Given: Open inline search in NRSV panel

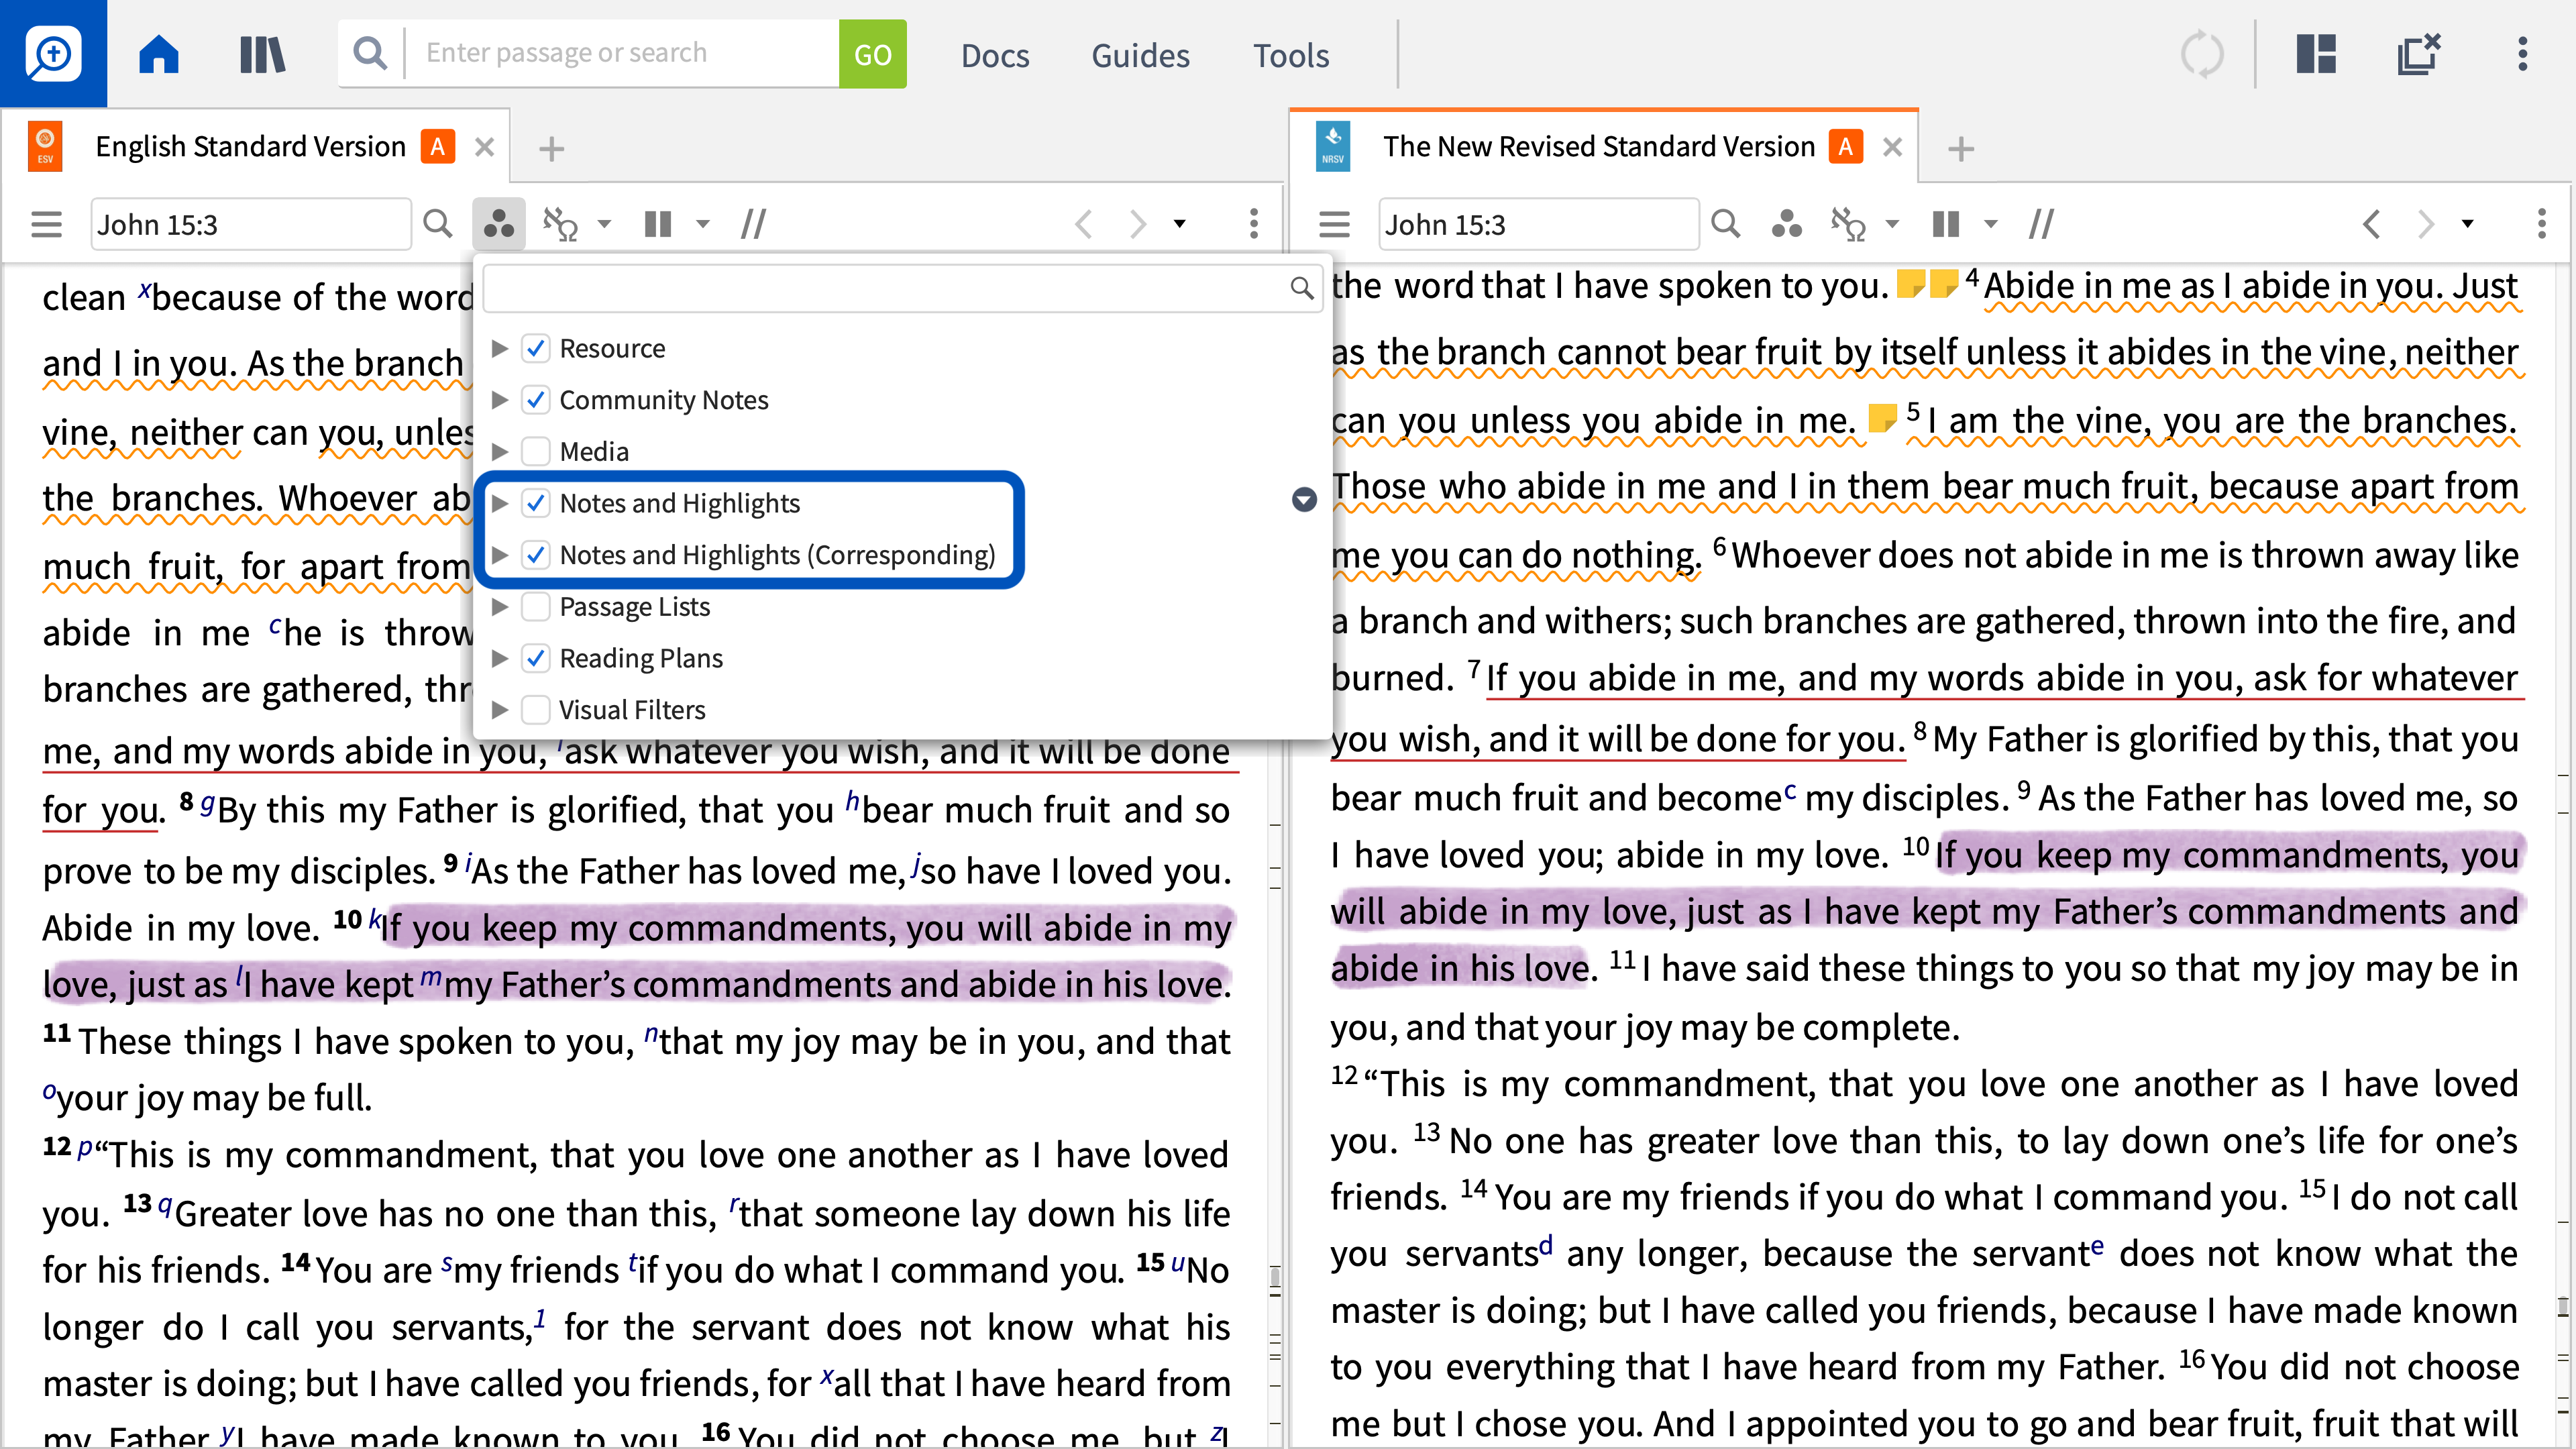Looking at the screenshot, I should (x=1726, y=224).
